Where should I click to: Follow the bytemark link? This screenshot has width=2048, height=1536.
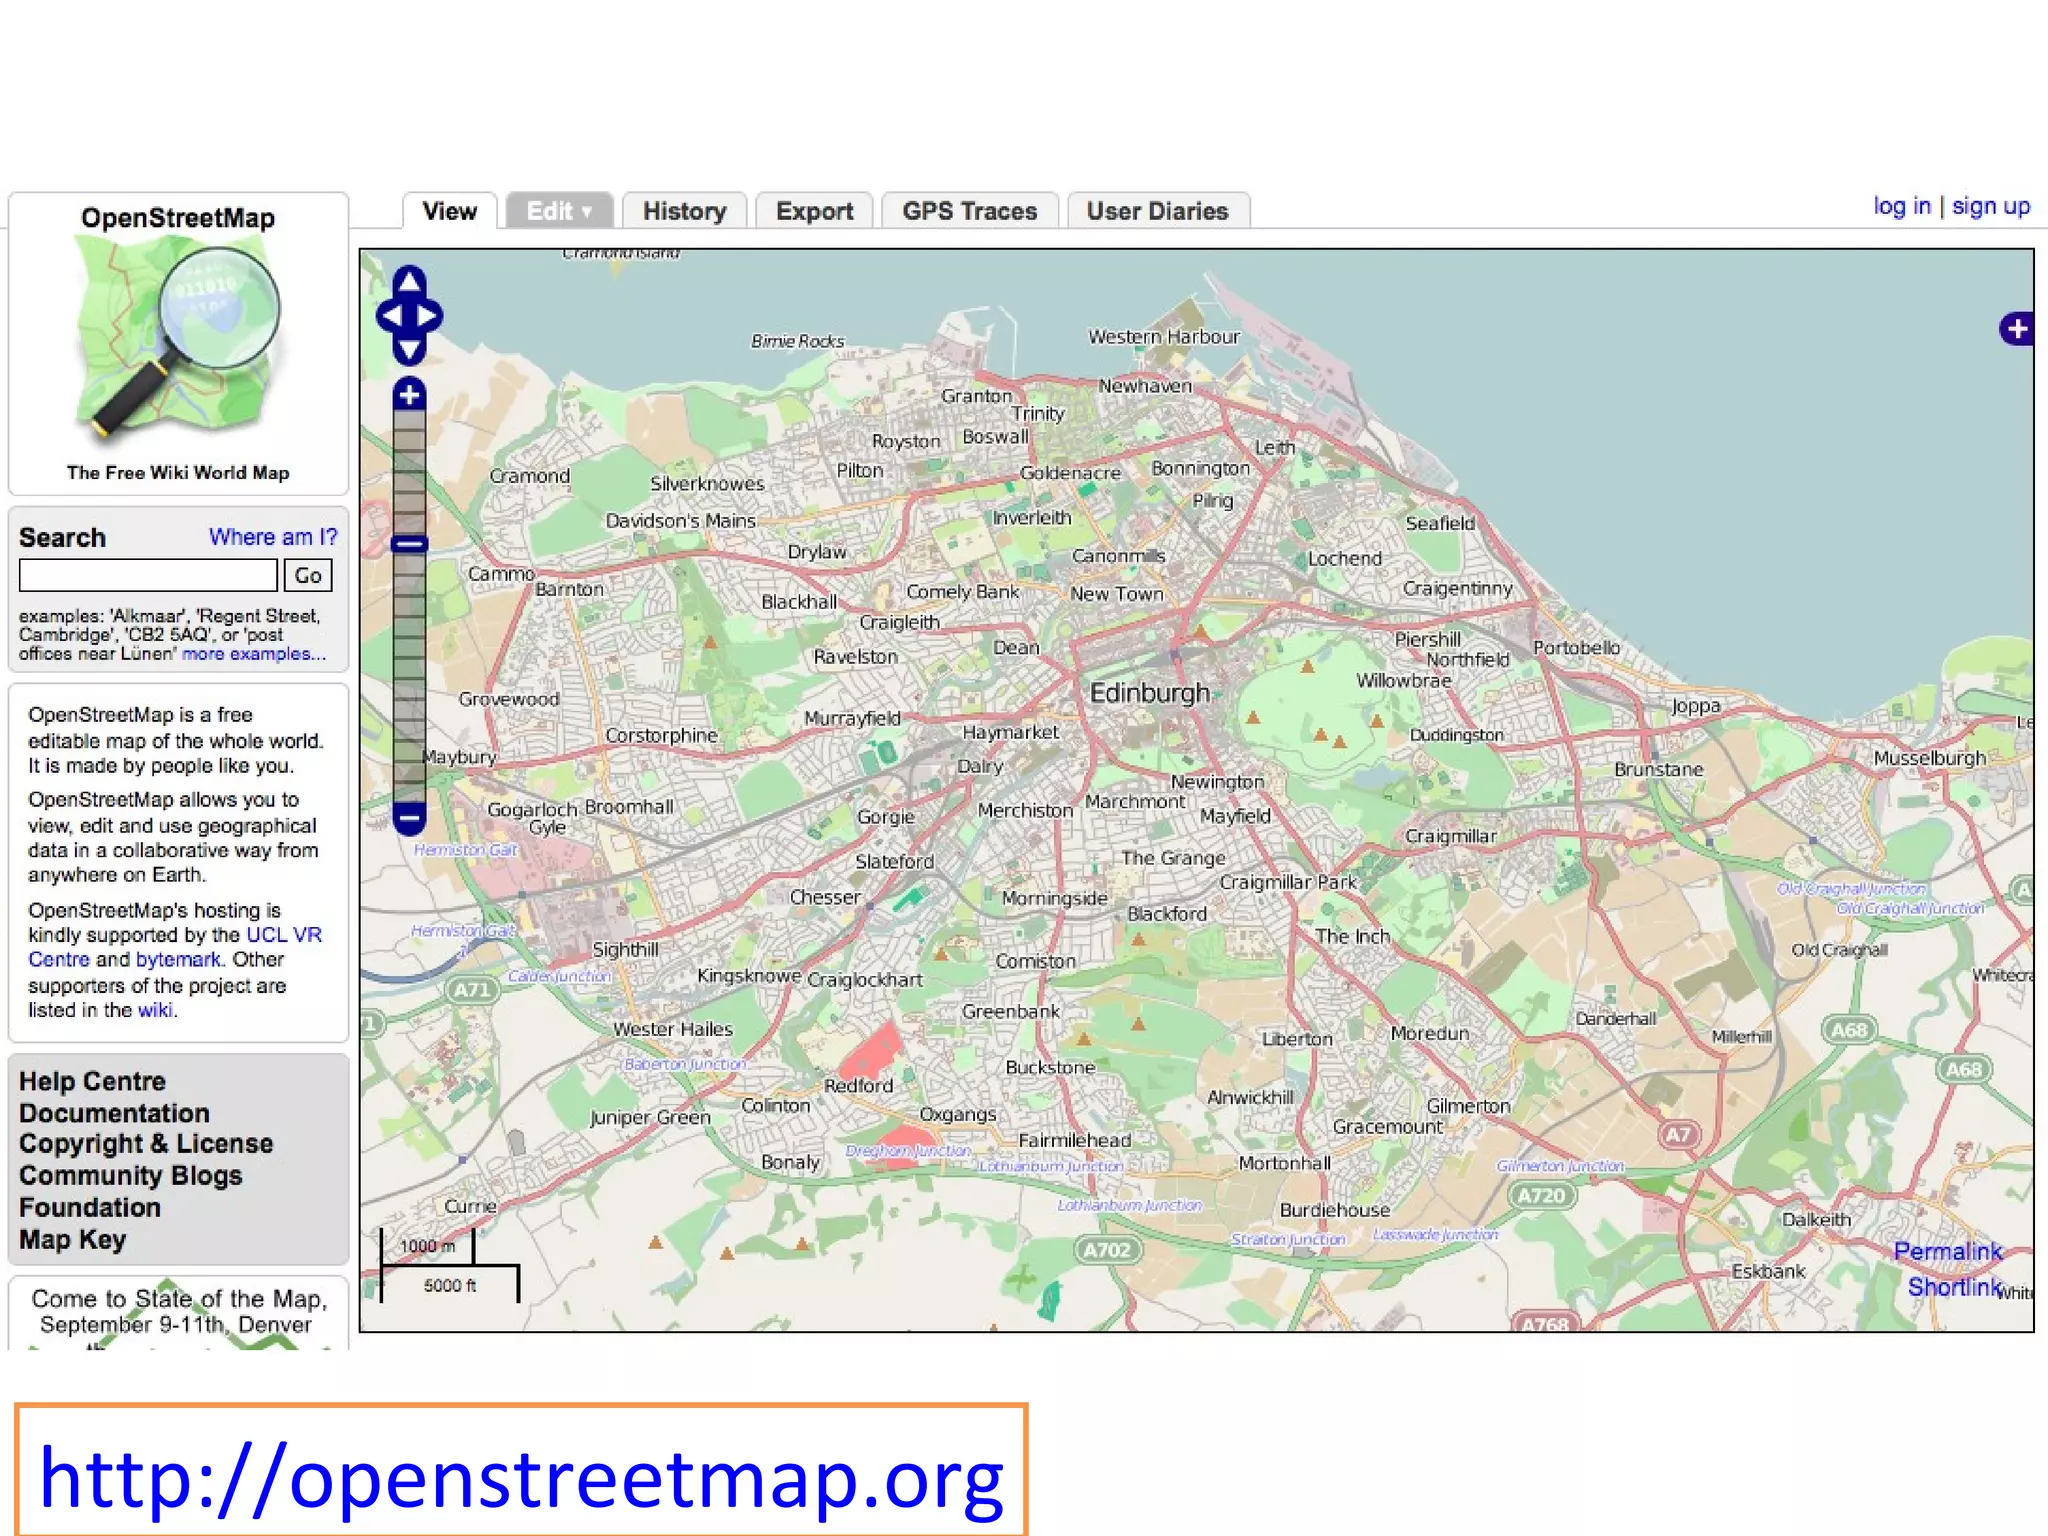click(178, 959)
